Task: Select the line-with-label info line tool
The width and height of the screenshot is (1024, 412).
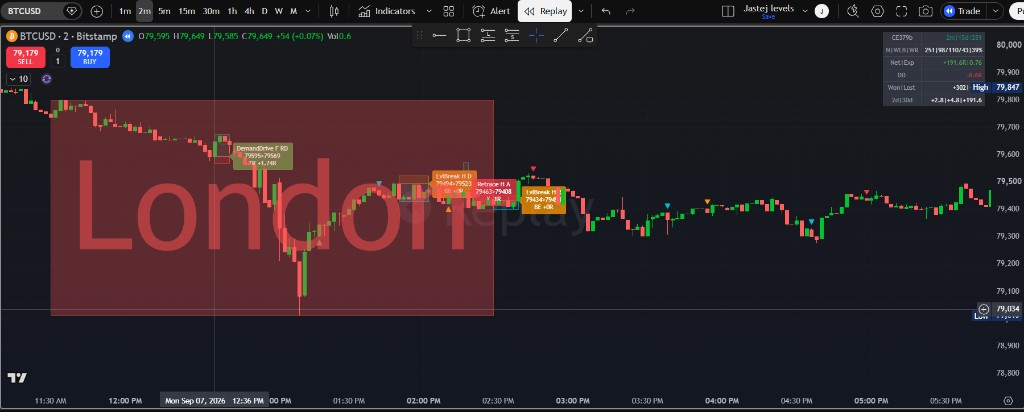Action: pos(585,35)
